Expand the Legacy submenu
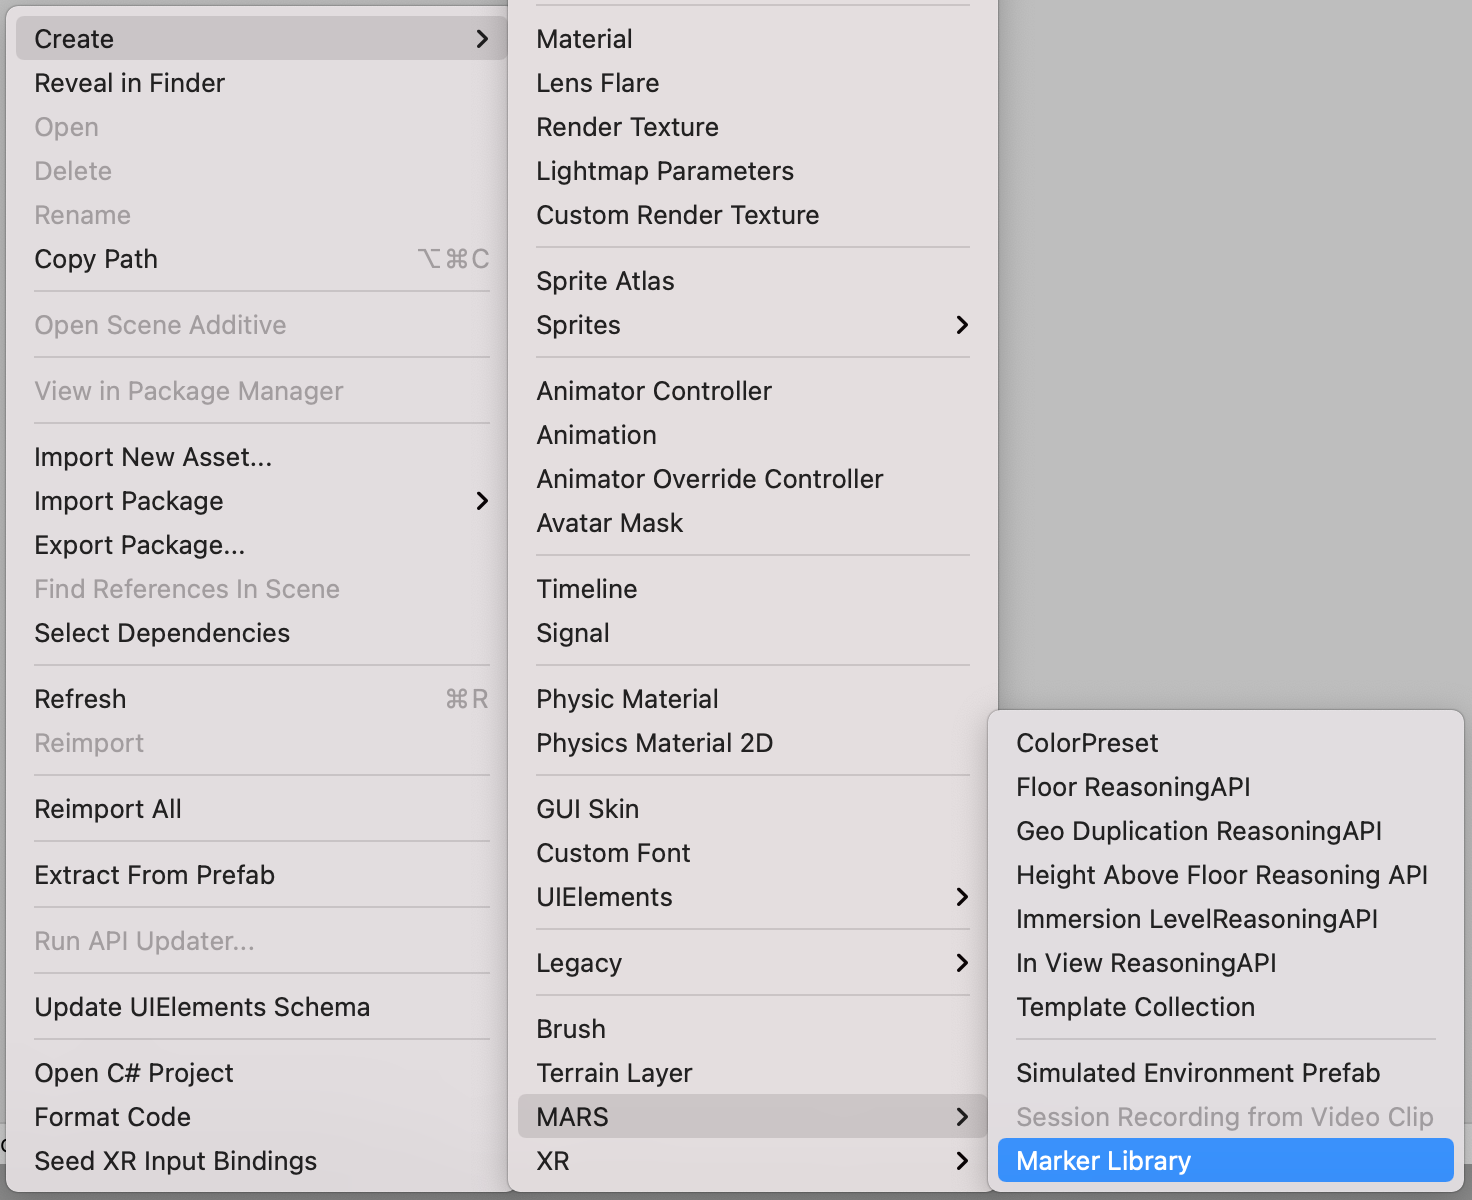1472x1200 pixels. point(579,963)
